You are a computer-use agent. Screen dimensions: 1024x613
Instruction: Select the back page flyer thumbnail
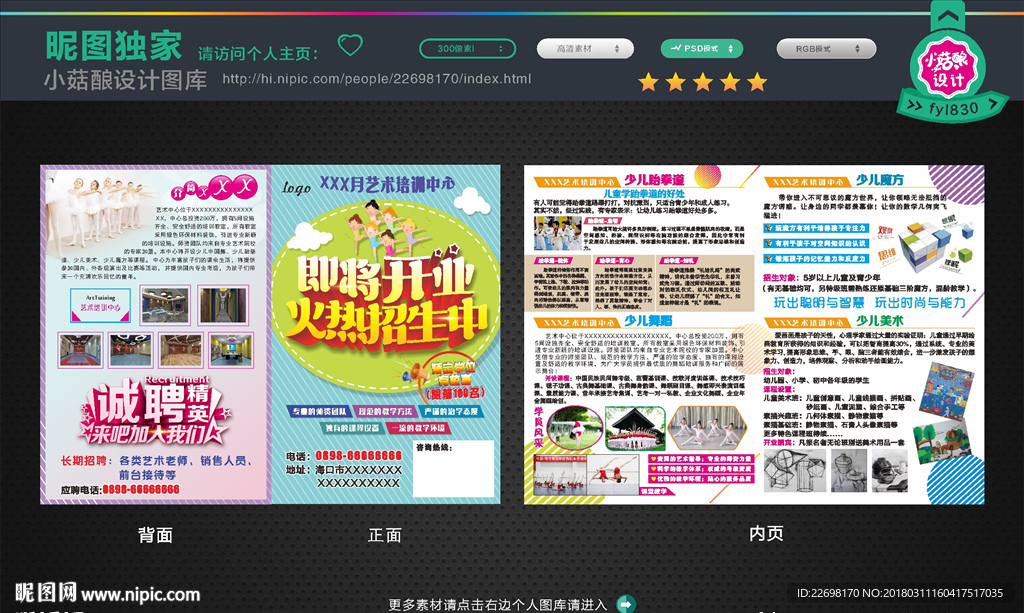(x=155, y=334)
